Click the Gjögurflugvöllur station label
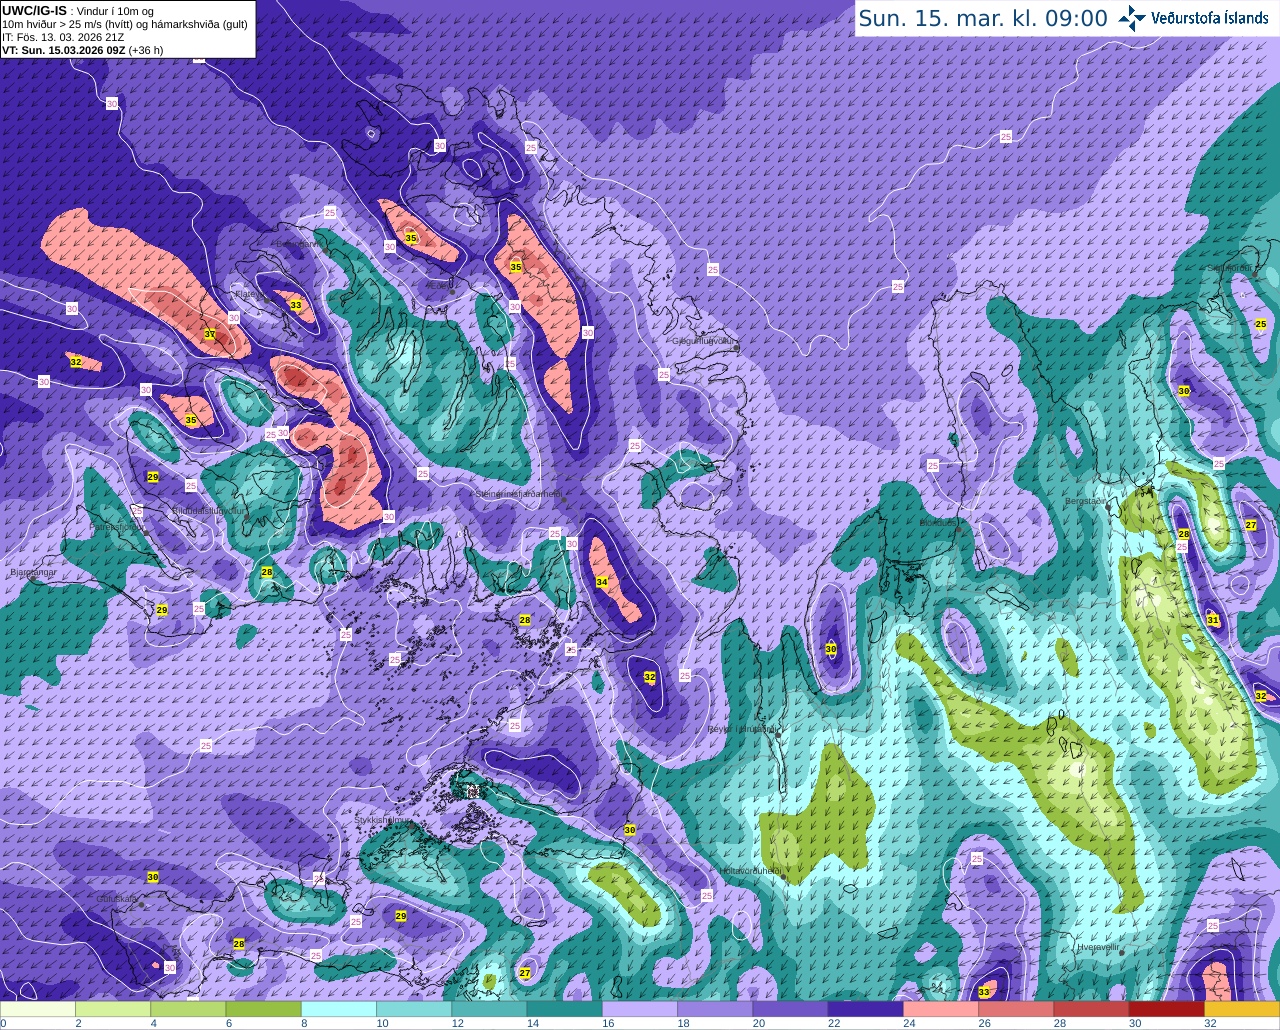 (704, 341)
